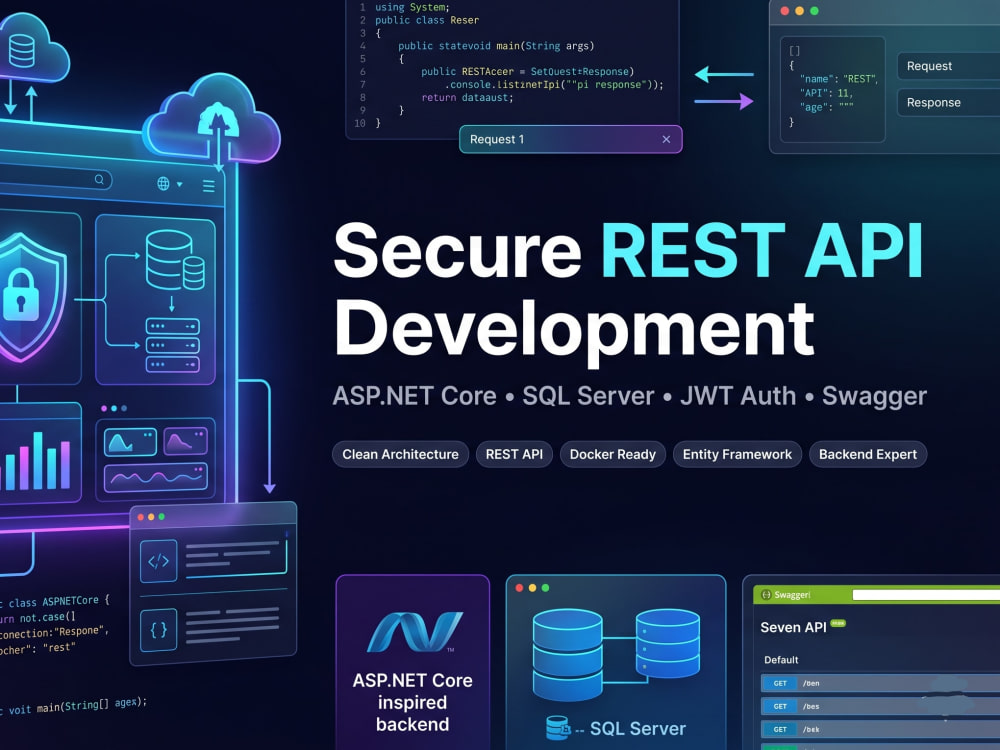Click the right-pointing purple arrow
This screenshot has height=750, width=1000.
coord(724,101)
